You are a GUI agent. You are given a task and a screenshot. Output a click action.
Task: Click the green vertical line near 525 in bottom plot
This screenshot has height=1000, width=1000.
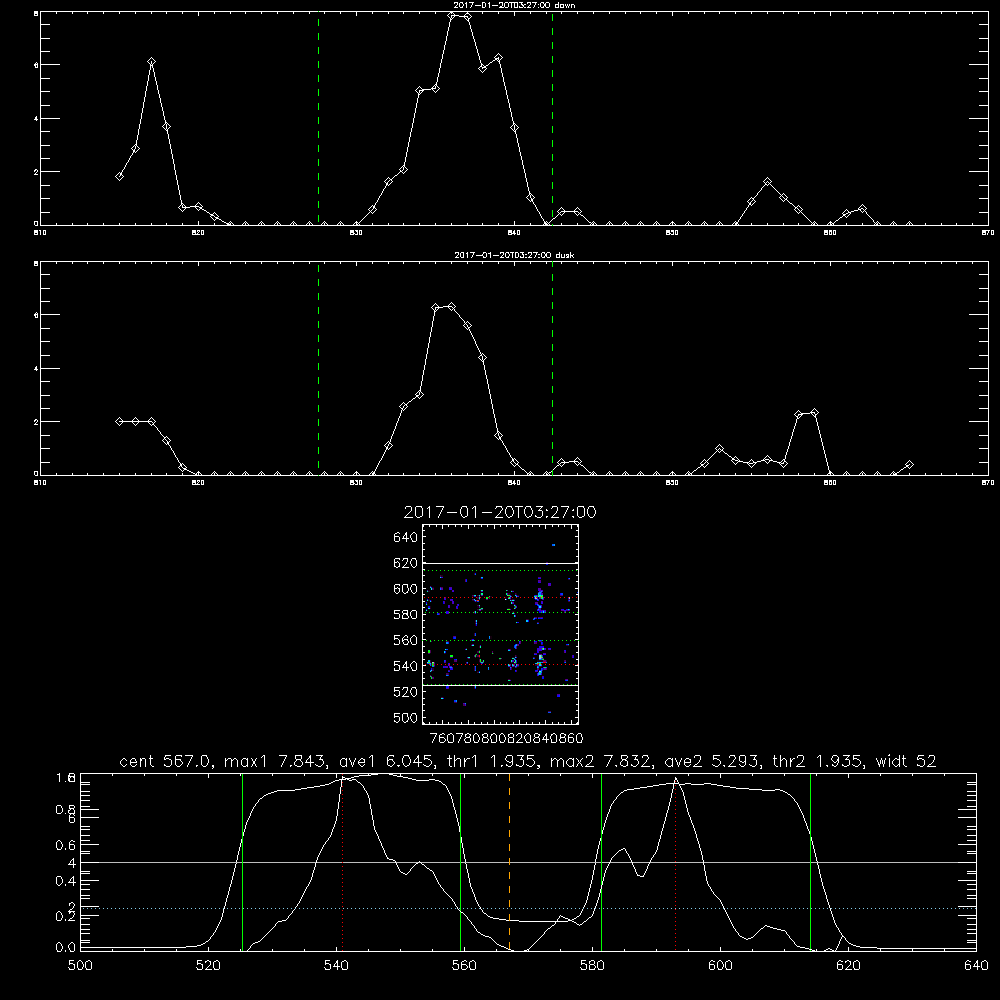(242, 861)
